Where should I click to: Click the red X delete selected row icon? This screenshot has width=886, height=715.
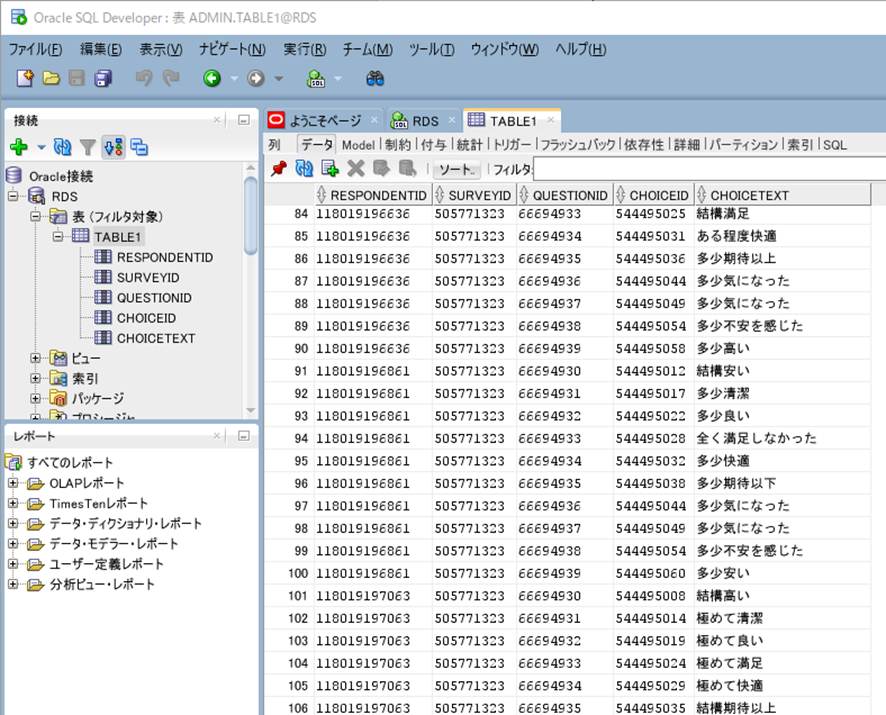tap(355, 168)
